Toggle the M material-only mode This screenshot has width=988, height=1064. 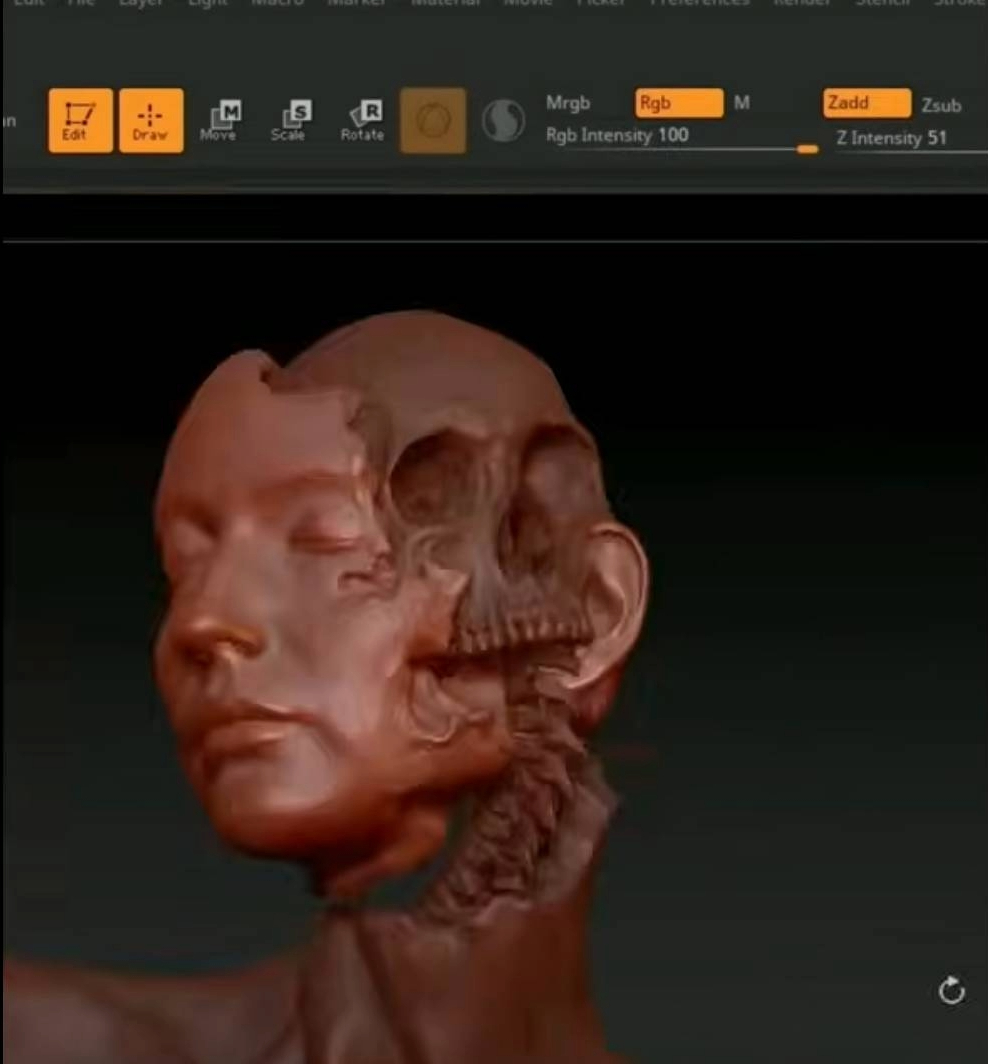pyautogui.click(x=742, y=102)
